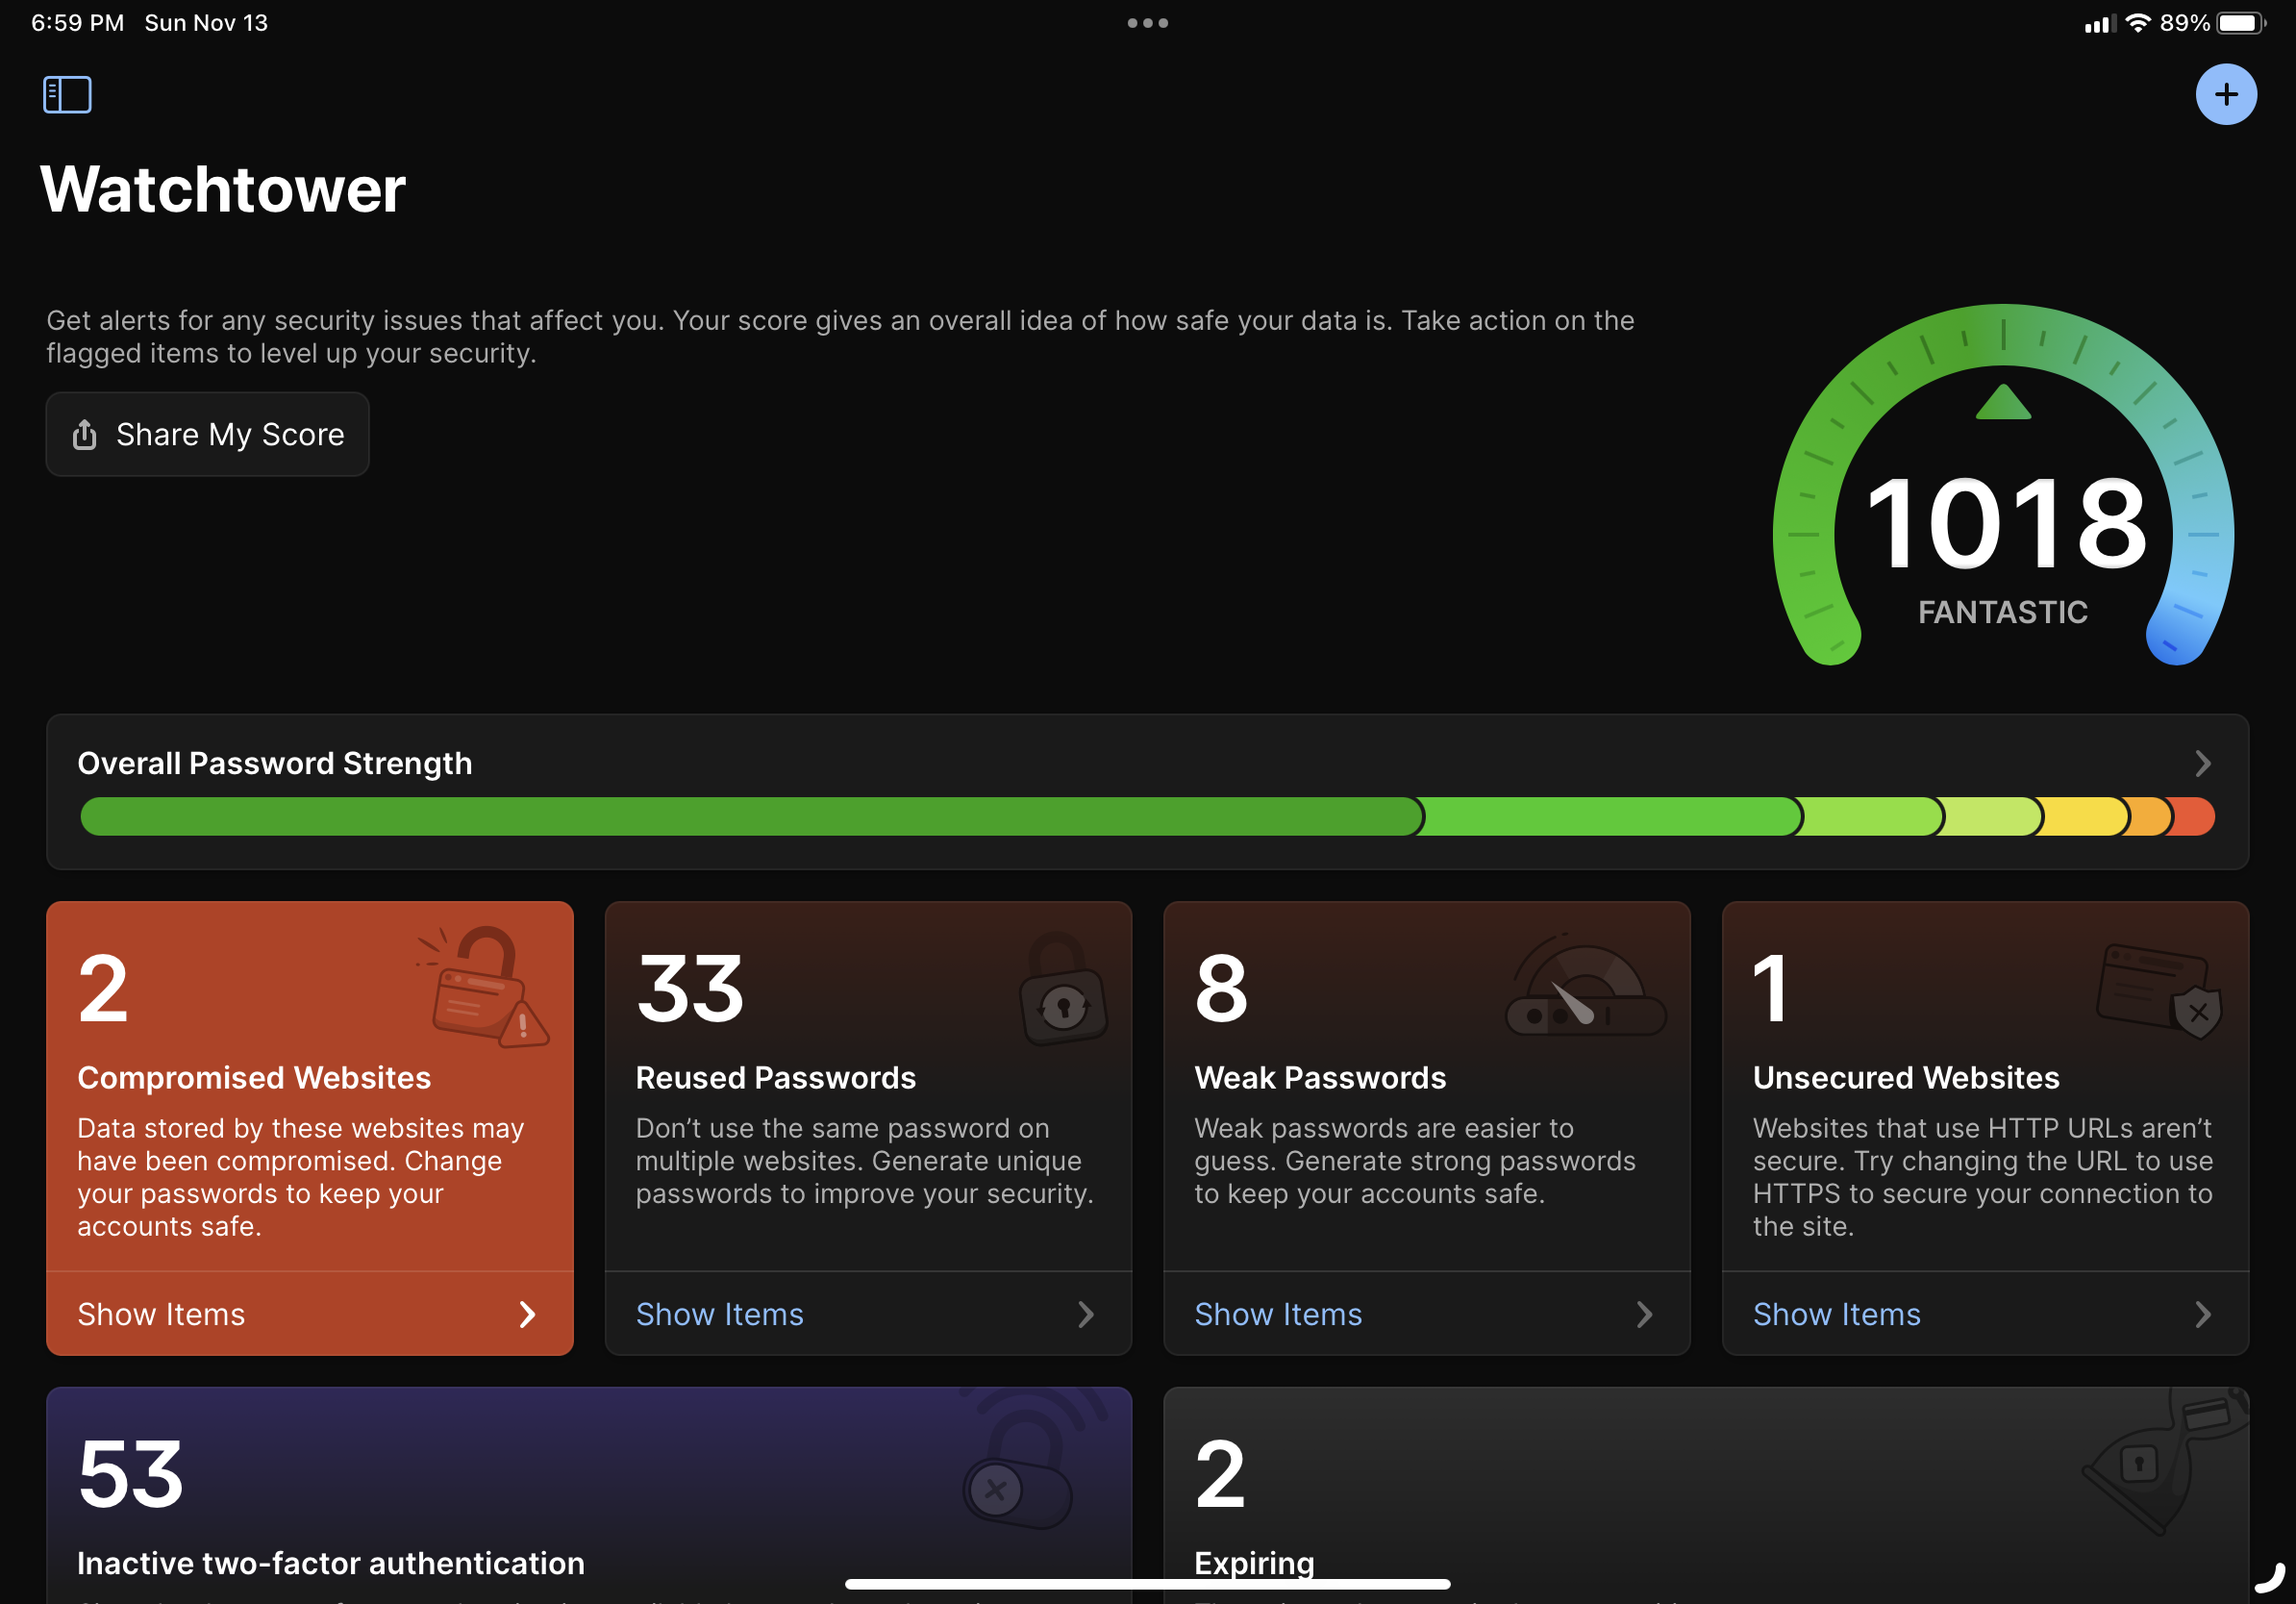
Task: Click the yellow segment of strength bar
Action: click(2085, 816)
